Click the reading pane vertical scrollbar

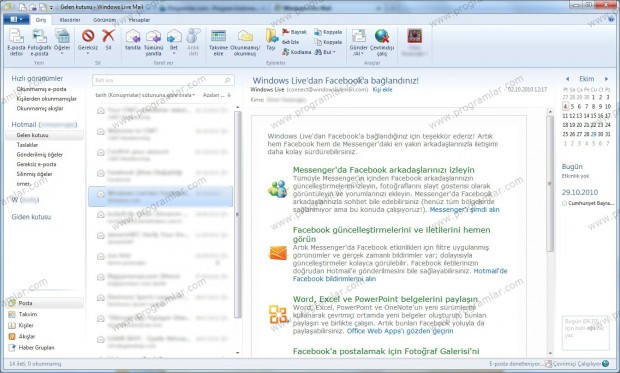click(x=550, y=183)
